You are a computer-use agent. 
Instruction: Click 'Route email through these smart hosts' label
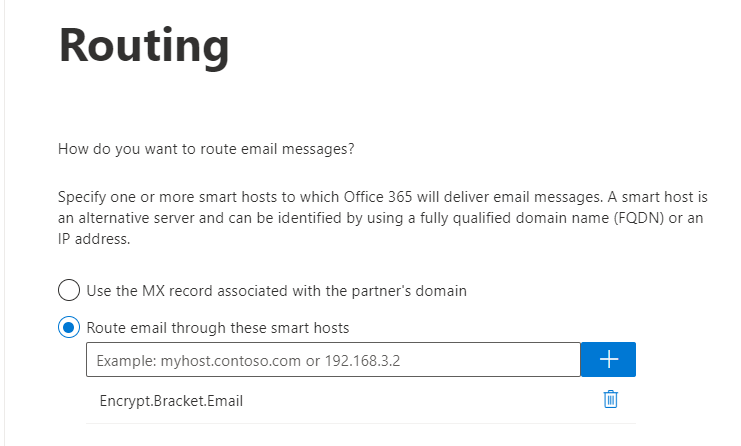pyautogui.click(x=218, y=328)
